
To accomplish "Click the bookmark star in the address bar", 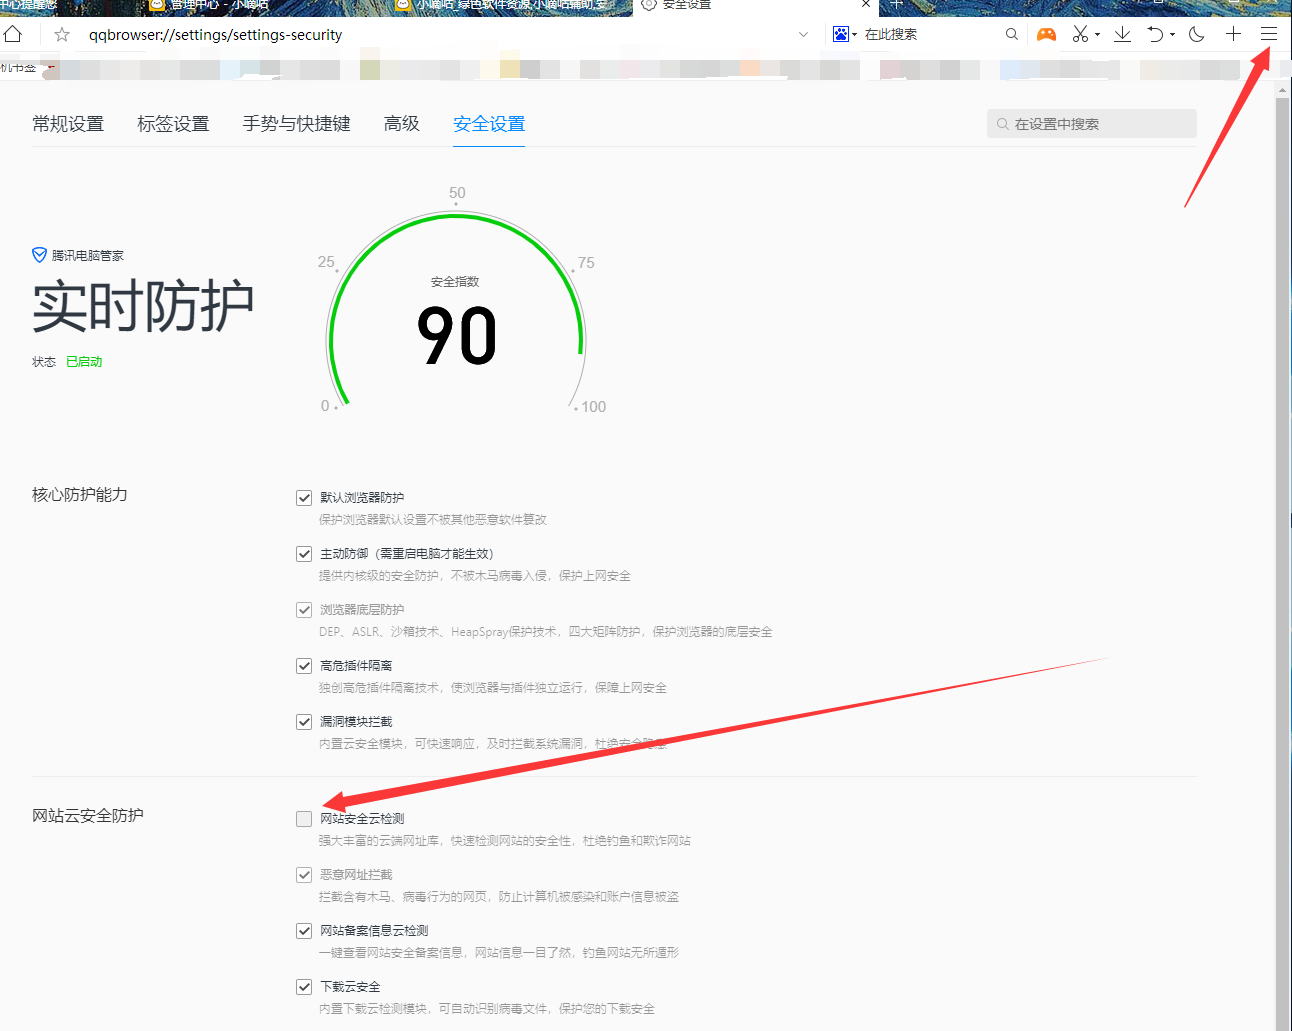I will coord(61,34).
